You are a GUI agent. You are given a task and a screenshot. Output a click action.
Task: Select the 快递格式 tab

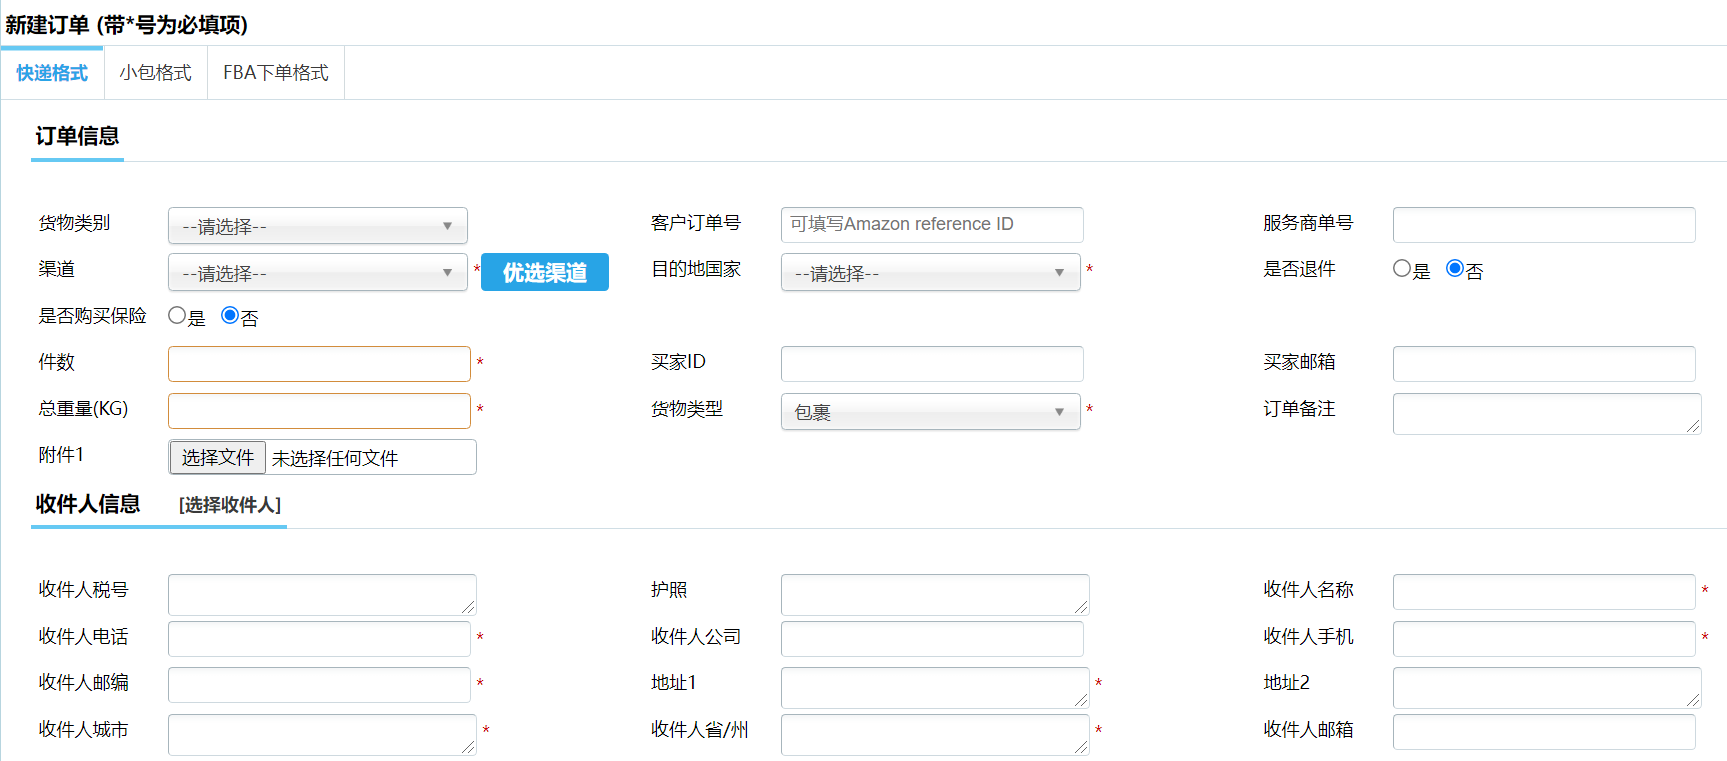coord(52,73)
